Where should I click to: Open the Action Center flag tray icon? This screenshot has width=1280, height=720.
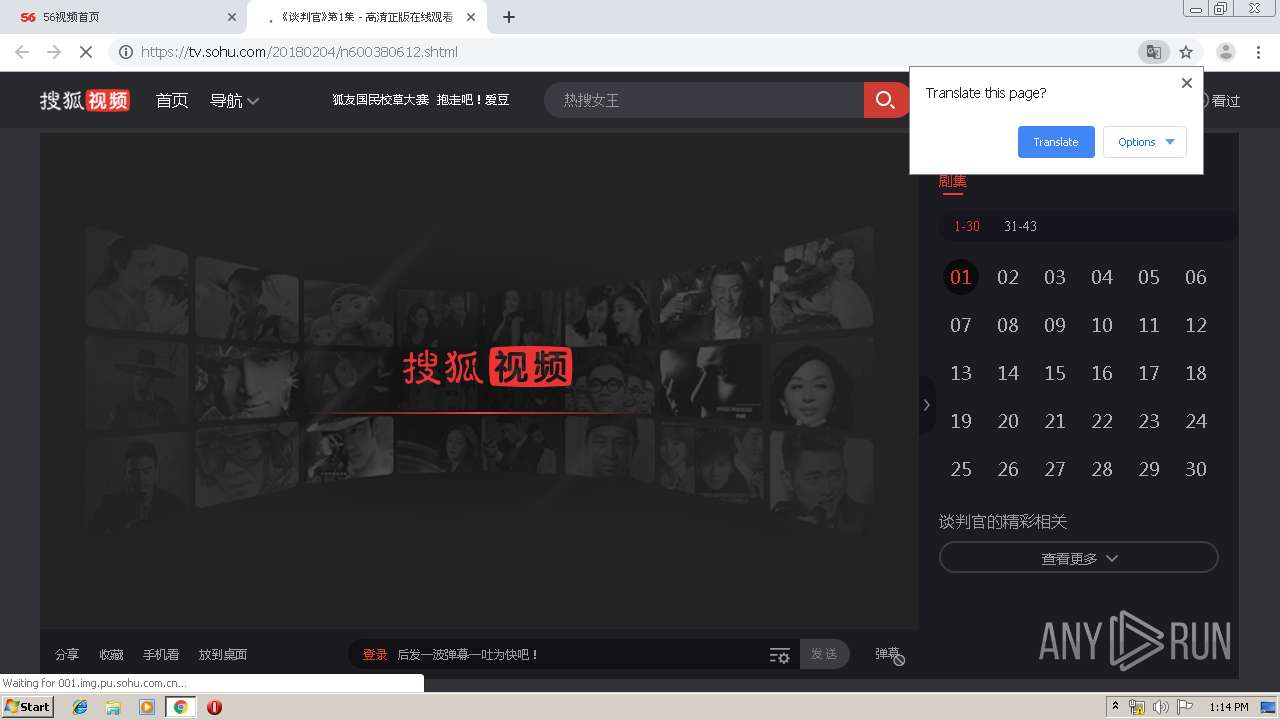click(1183, 707)
